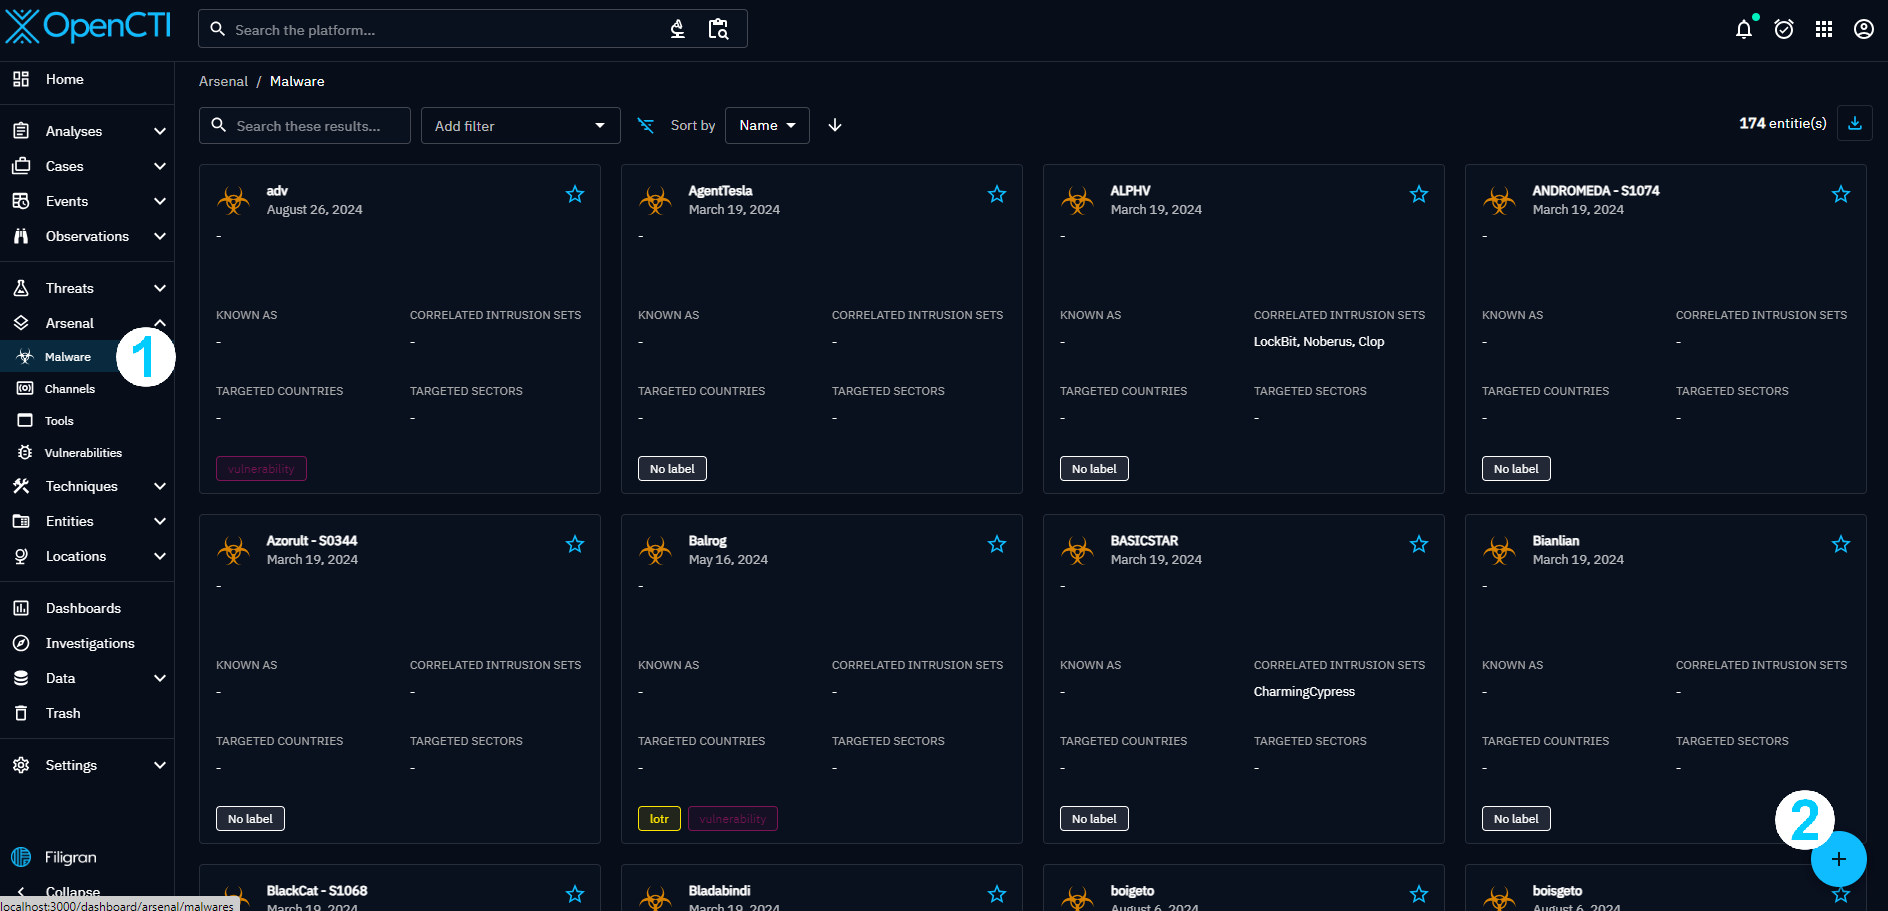This screenshot has width=1888, height=911.
Task: Go to Dashboards in sidebar
Action: [x=83, y=608]
